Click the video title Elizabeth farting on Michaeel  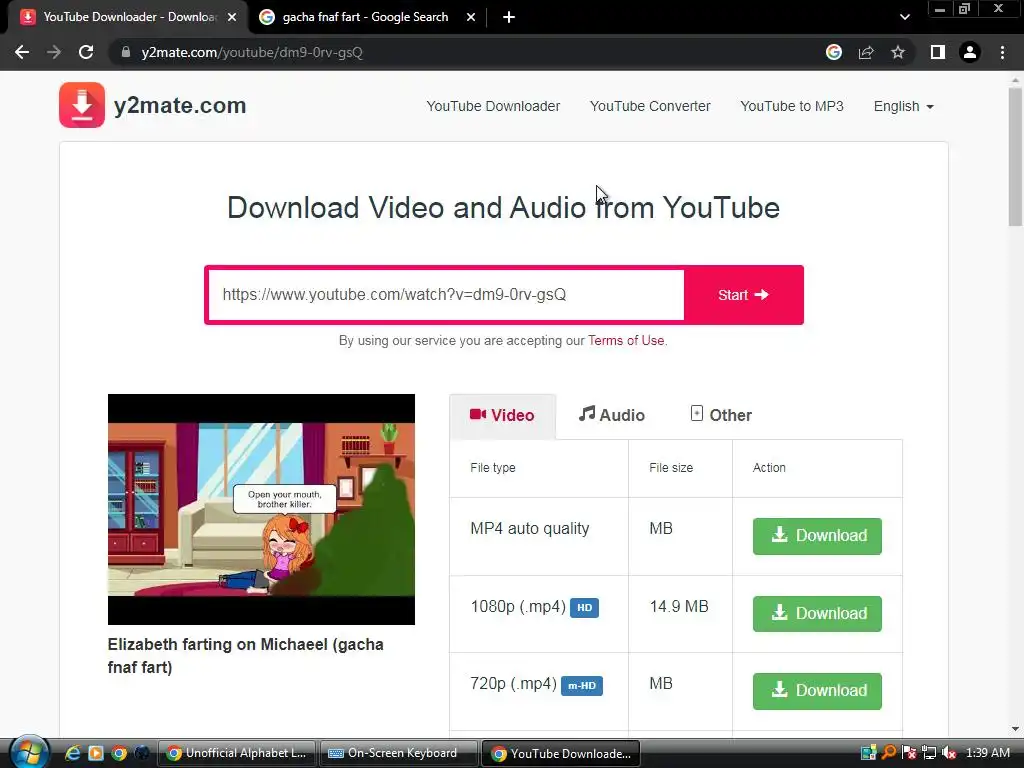(x=246, y=656)
